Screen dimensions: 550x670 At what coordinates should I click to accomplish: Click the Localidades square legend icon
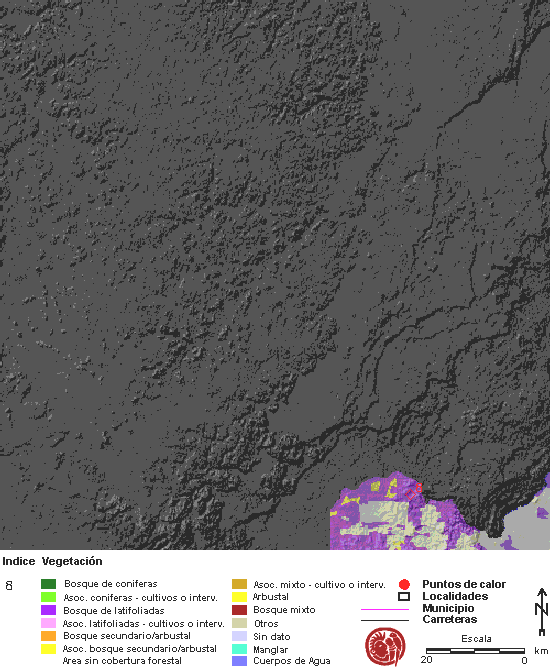(404, 597)
